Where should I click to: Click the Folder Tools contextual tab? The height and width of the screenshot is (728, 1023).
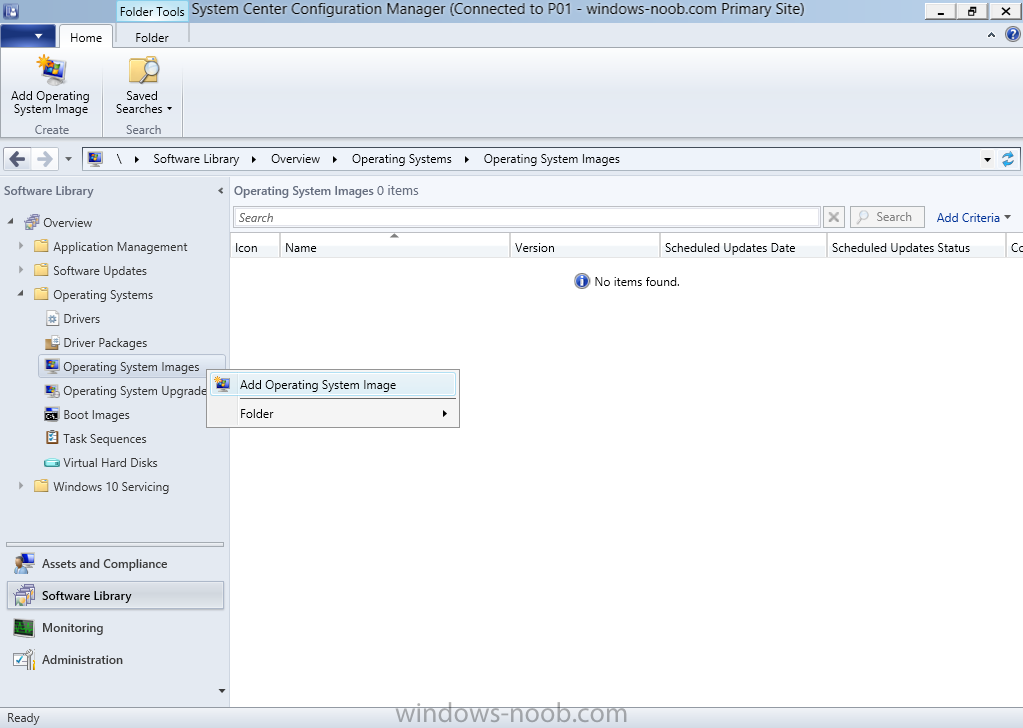152,12
